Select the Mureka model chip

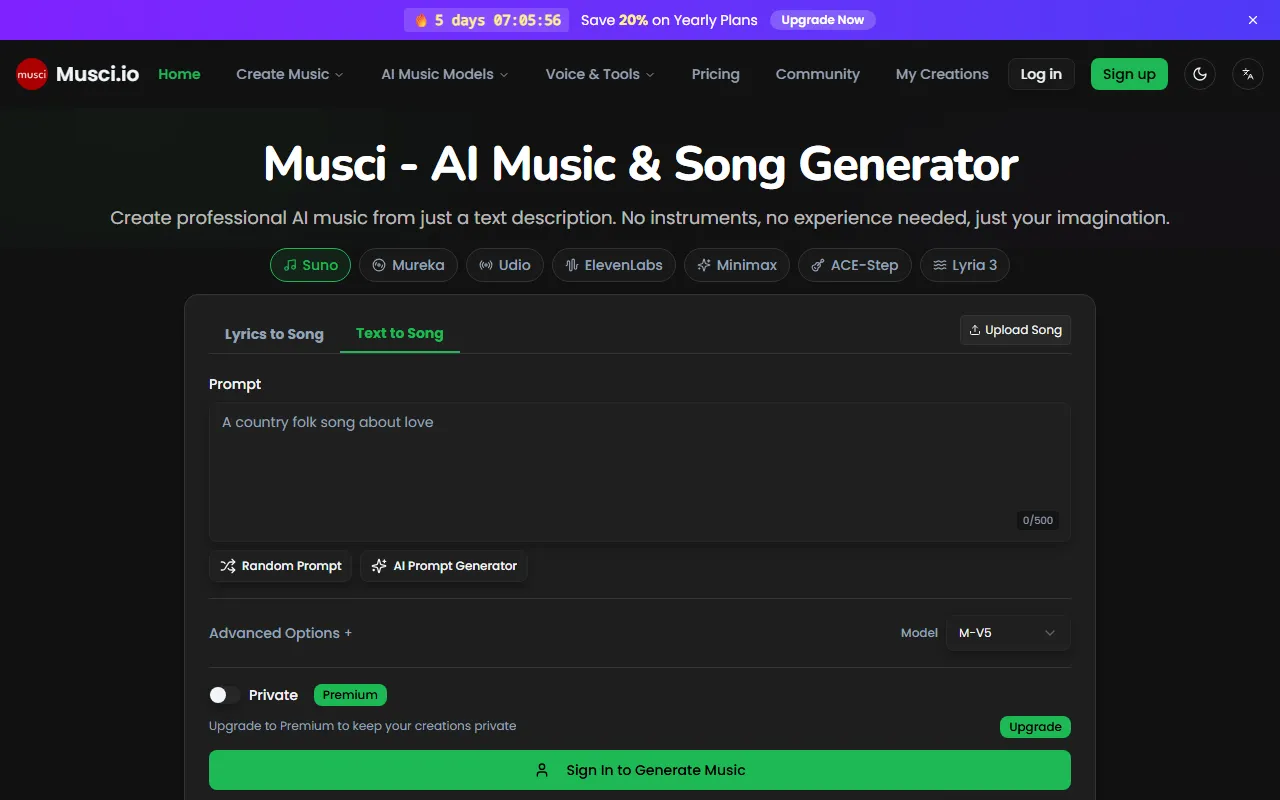click(x=408, y=265)
